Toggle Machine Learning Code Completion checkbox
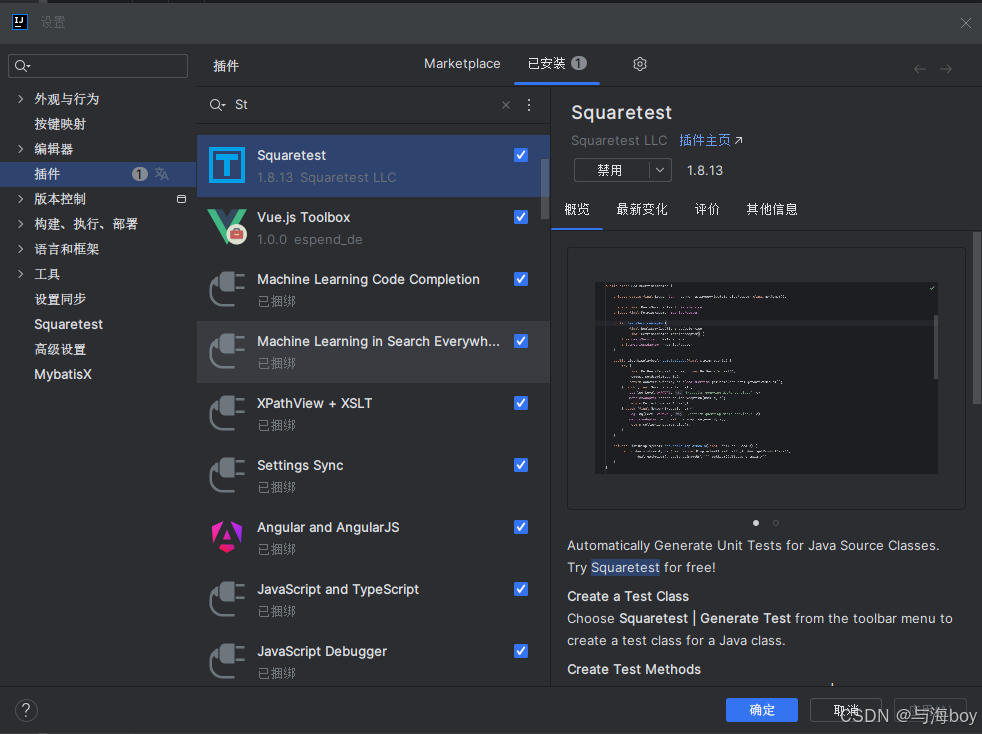 [x=521, y=279]
